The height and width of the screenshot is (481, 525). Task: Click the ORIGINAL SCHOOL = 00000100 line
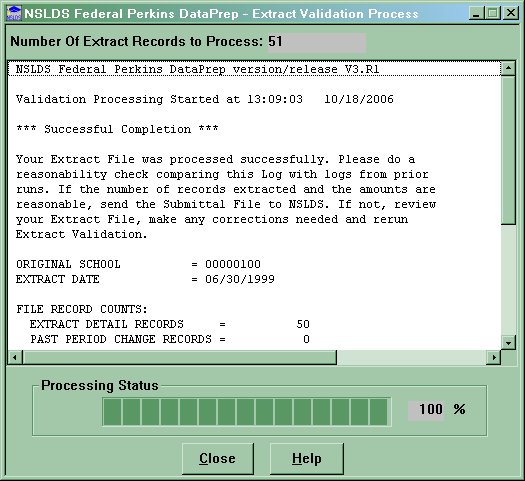tap(138, 264)
